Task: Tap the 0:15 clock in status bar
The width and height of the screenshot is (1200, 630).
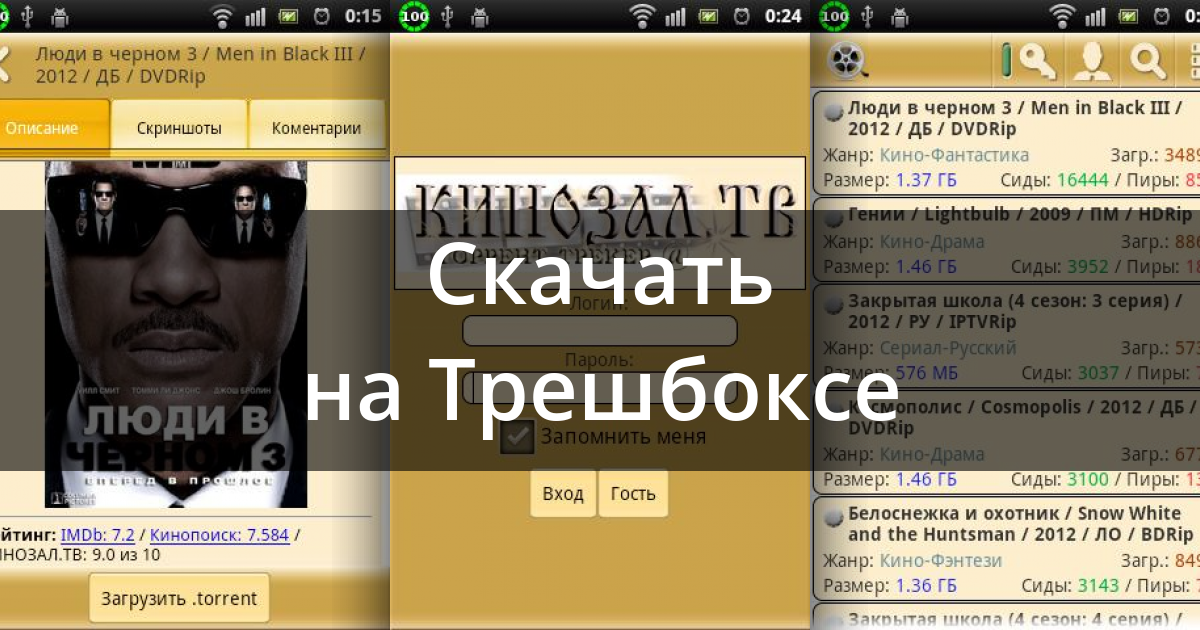Action: pos(362,16)
